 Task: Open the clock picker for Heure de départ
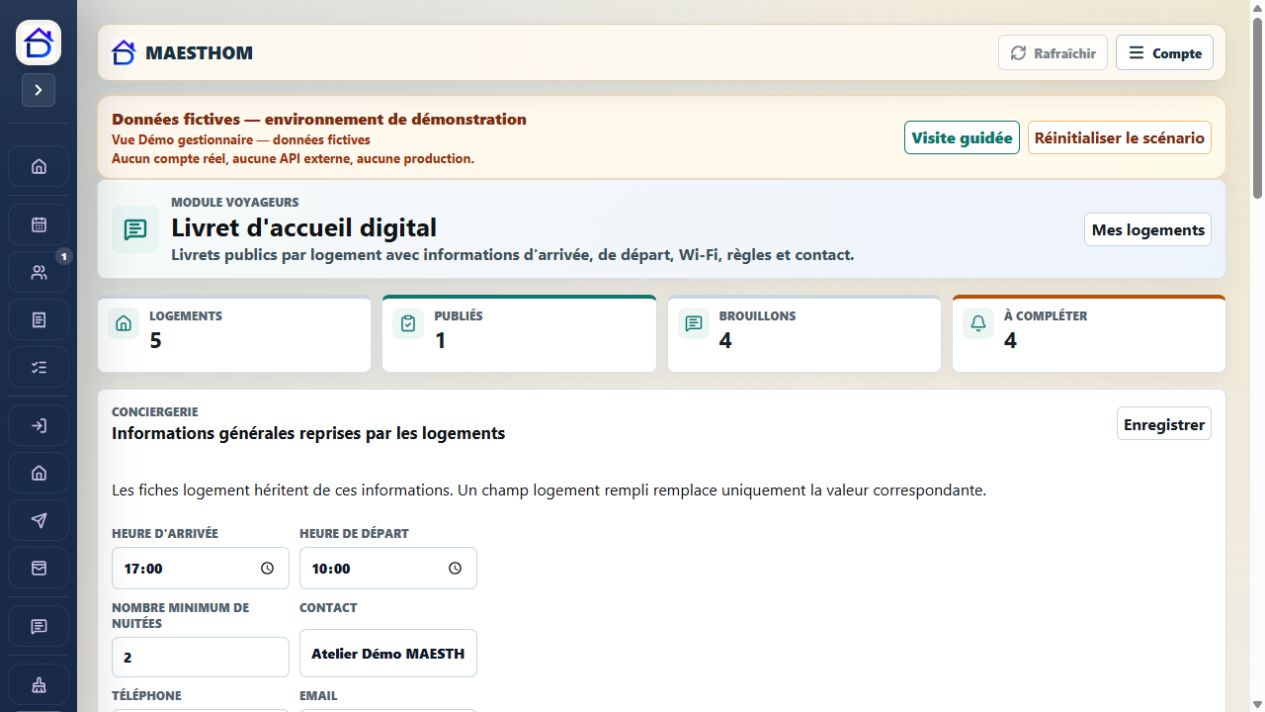(455, 568)
